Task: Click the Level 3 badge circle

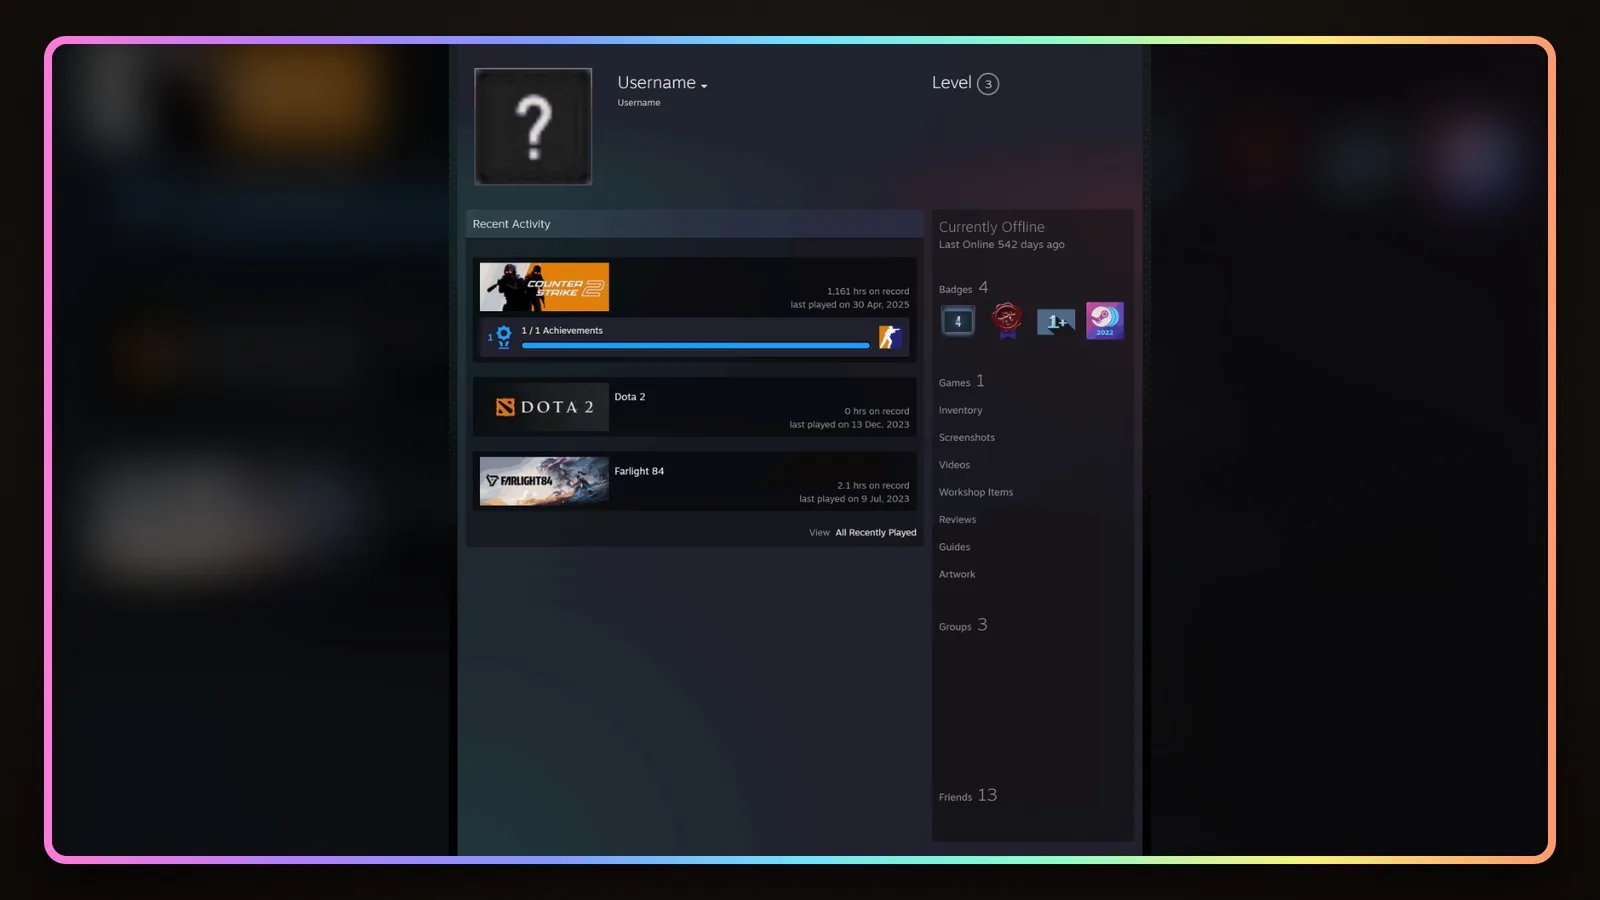Action: coord(988,84)
